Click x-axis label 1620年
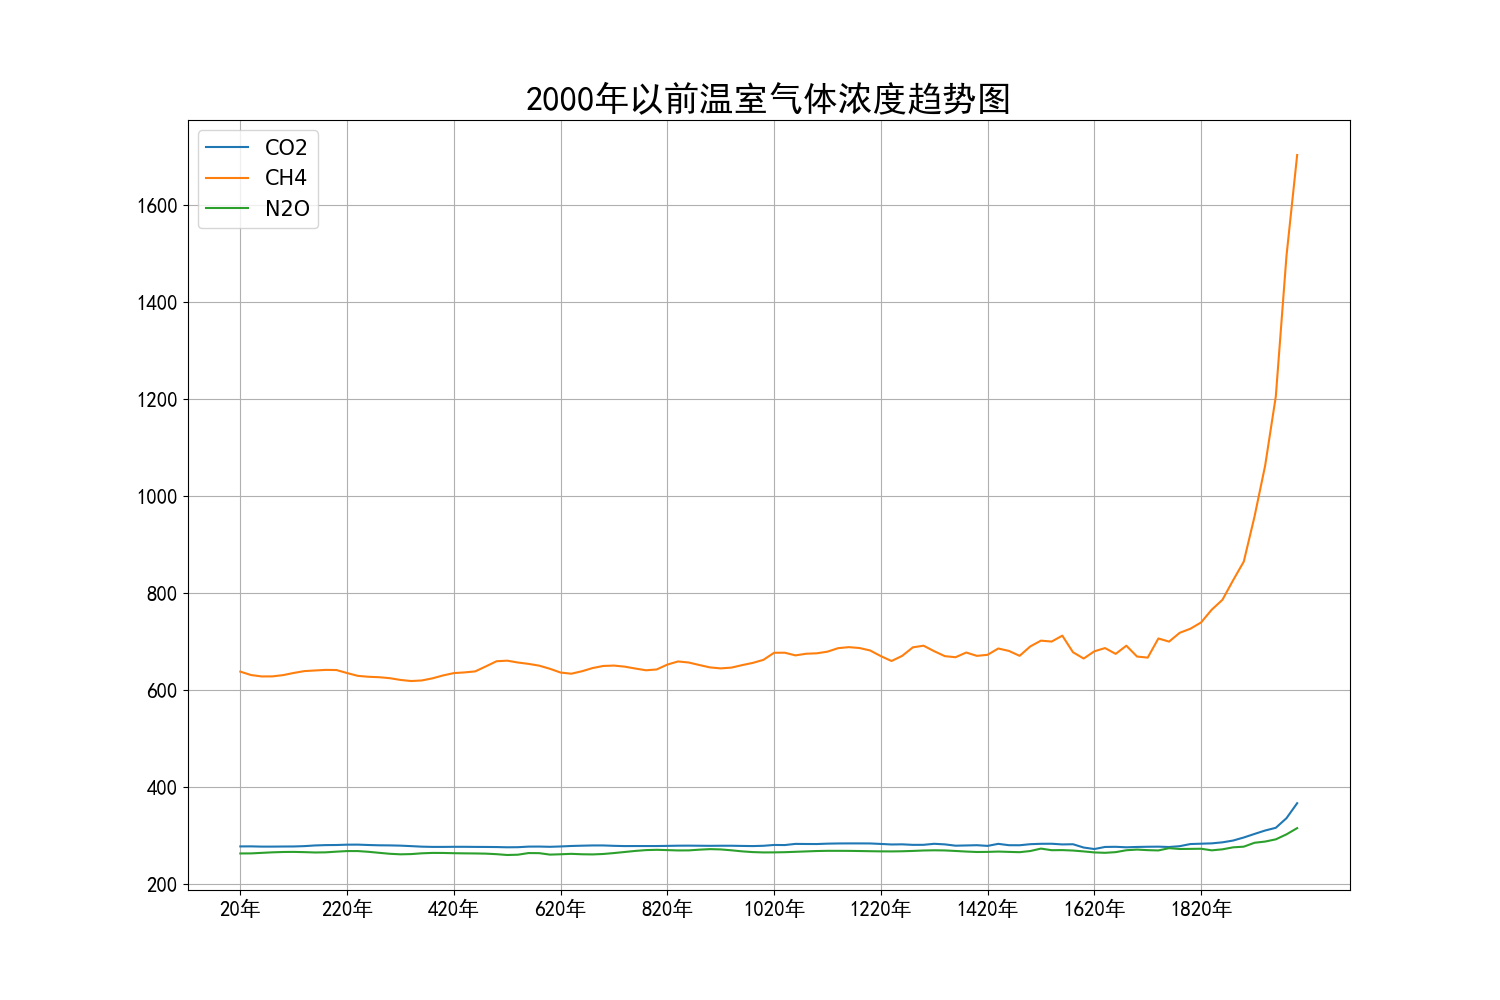 (1095, 909)
